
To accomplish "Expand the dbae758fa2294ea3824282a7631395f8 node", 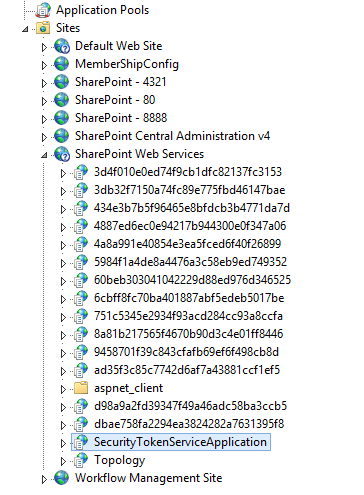I will pyautogui.click(x=63, y=425).
